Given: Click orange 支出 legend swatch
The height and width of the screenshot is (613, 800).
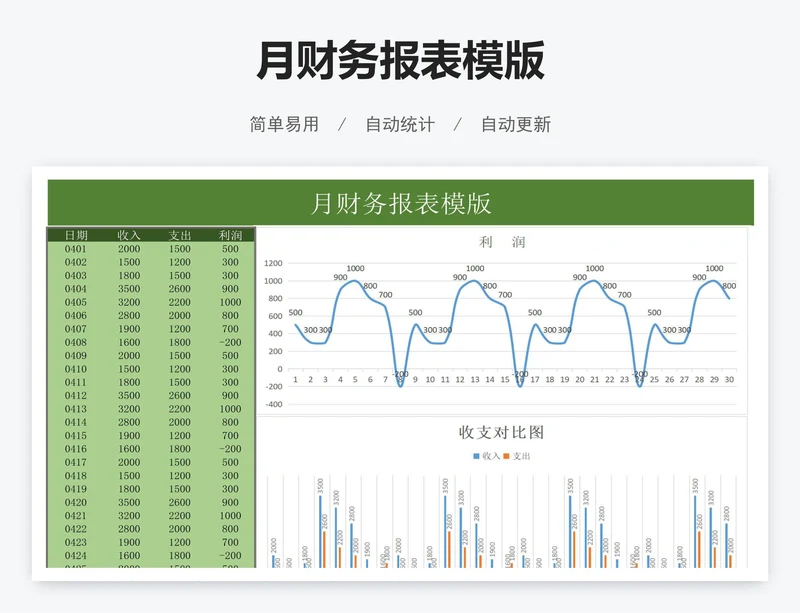Looking at the screenshot, I should (506, 456).
